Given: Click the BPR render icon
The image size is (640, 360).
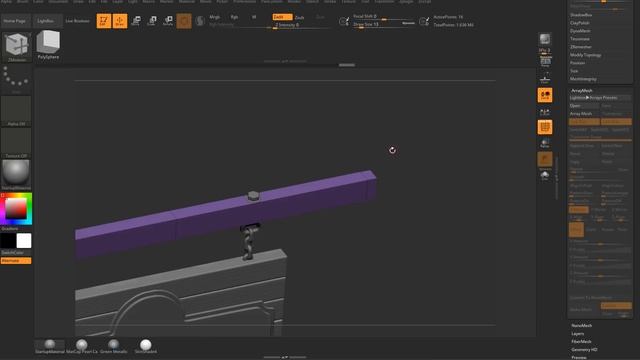Looking at the screenshot, I should pyautogui.click(x=545, y=39).
